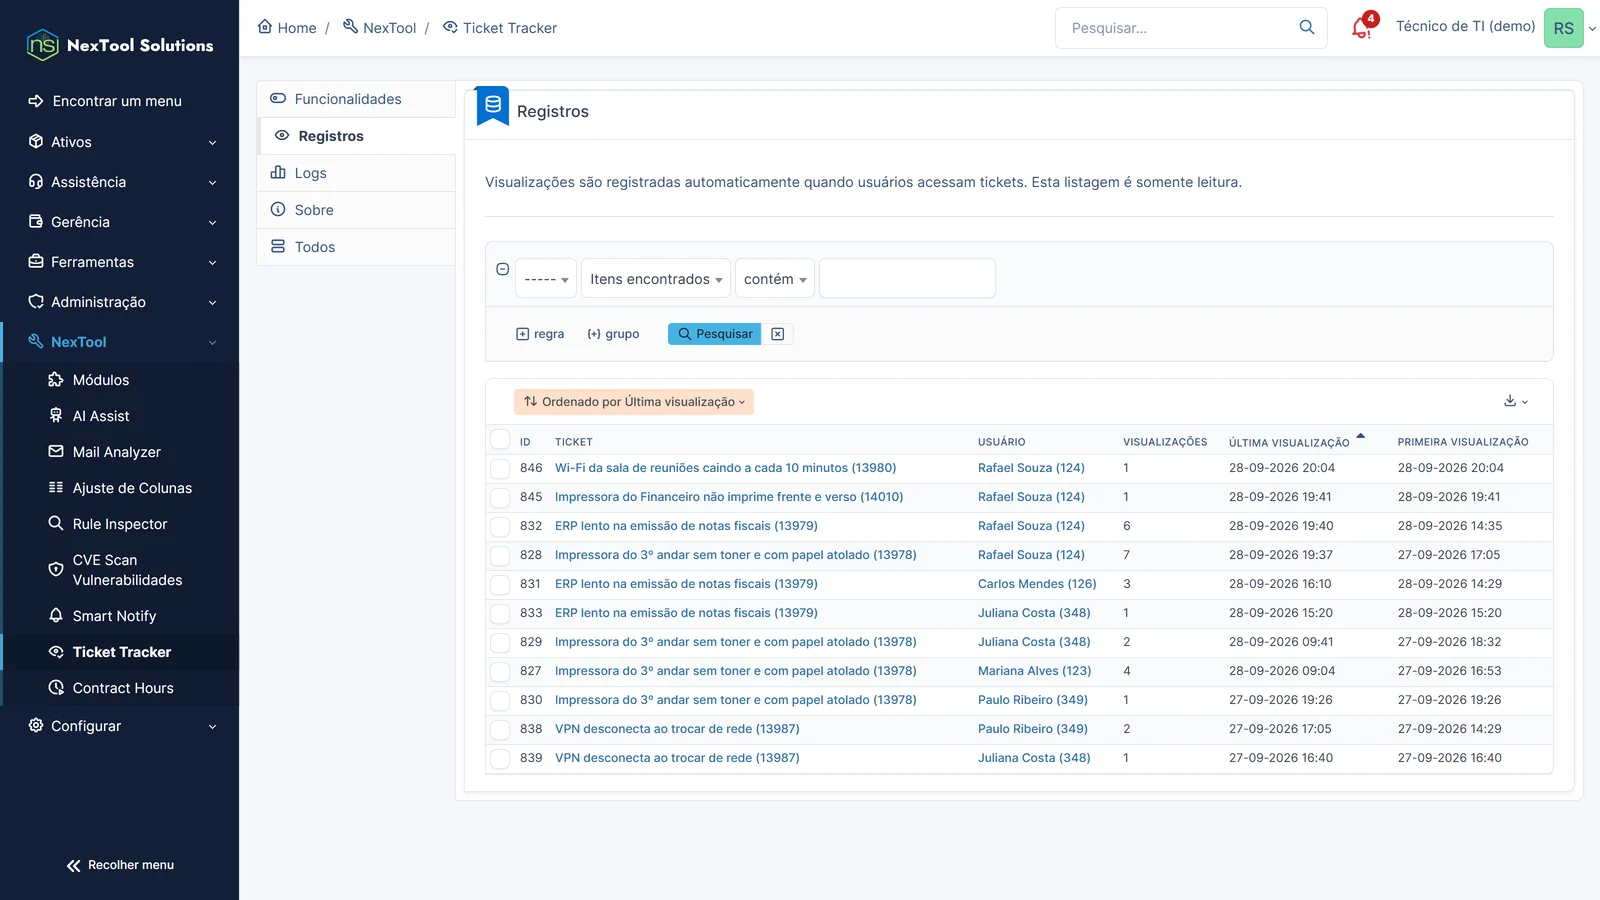This screenshot has height=900, width=1600.
Task: Expand the Ativos sidebar menu
Action: (x=120, y=142)
